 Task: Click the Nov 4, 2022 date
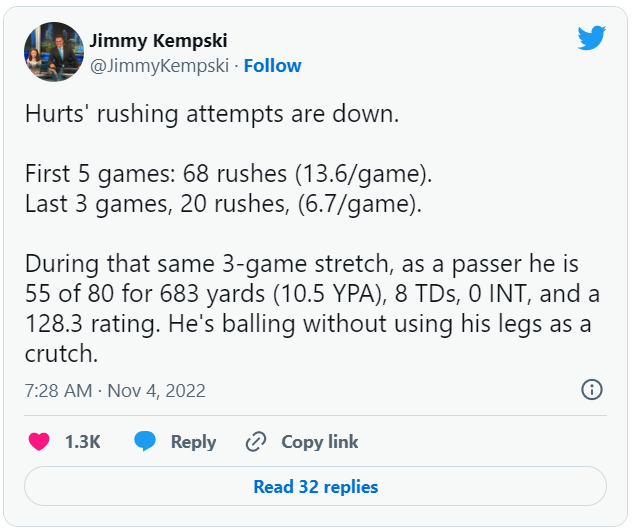coord(155,390)
